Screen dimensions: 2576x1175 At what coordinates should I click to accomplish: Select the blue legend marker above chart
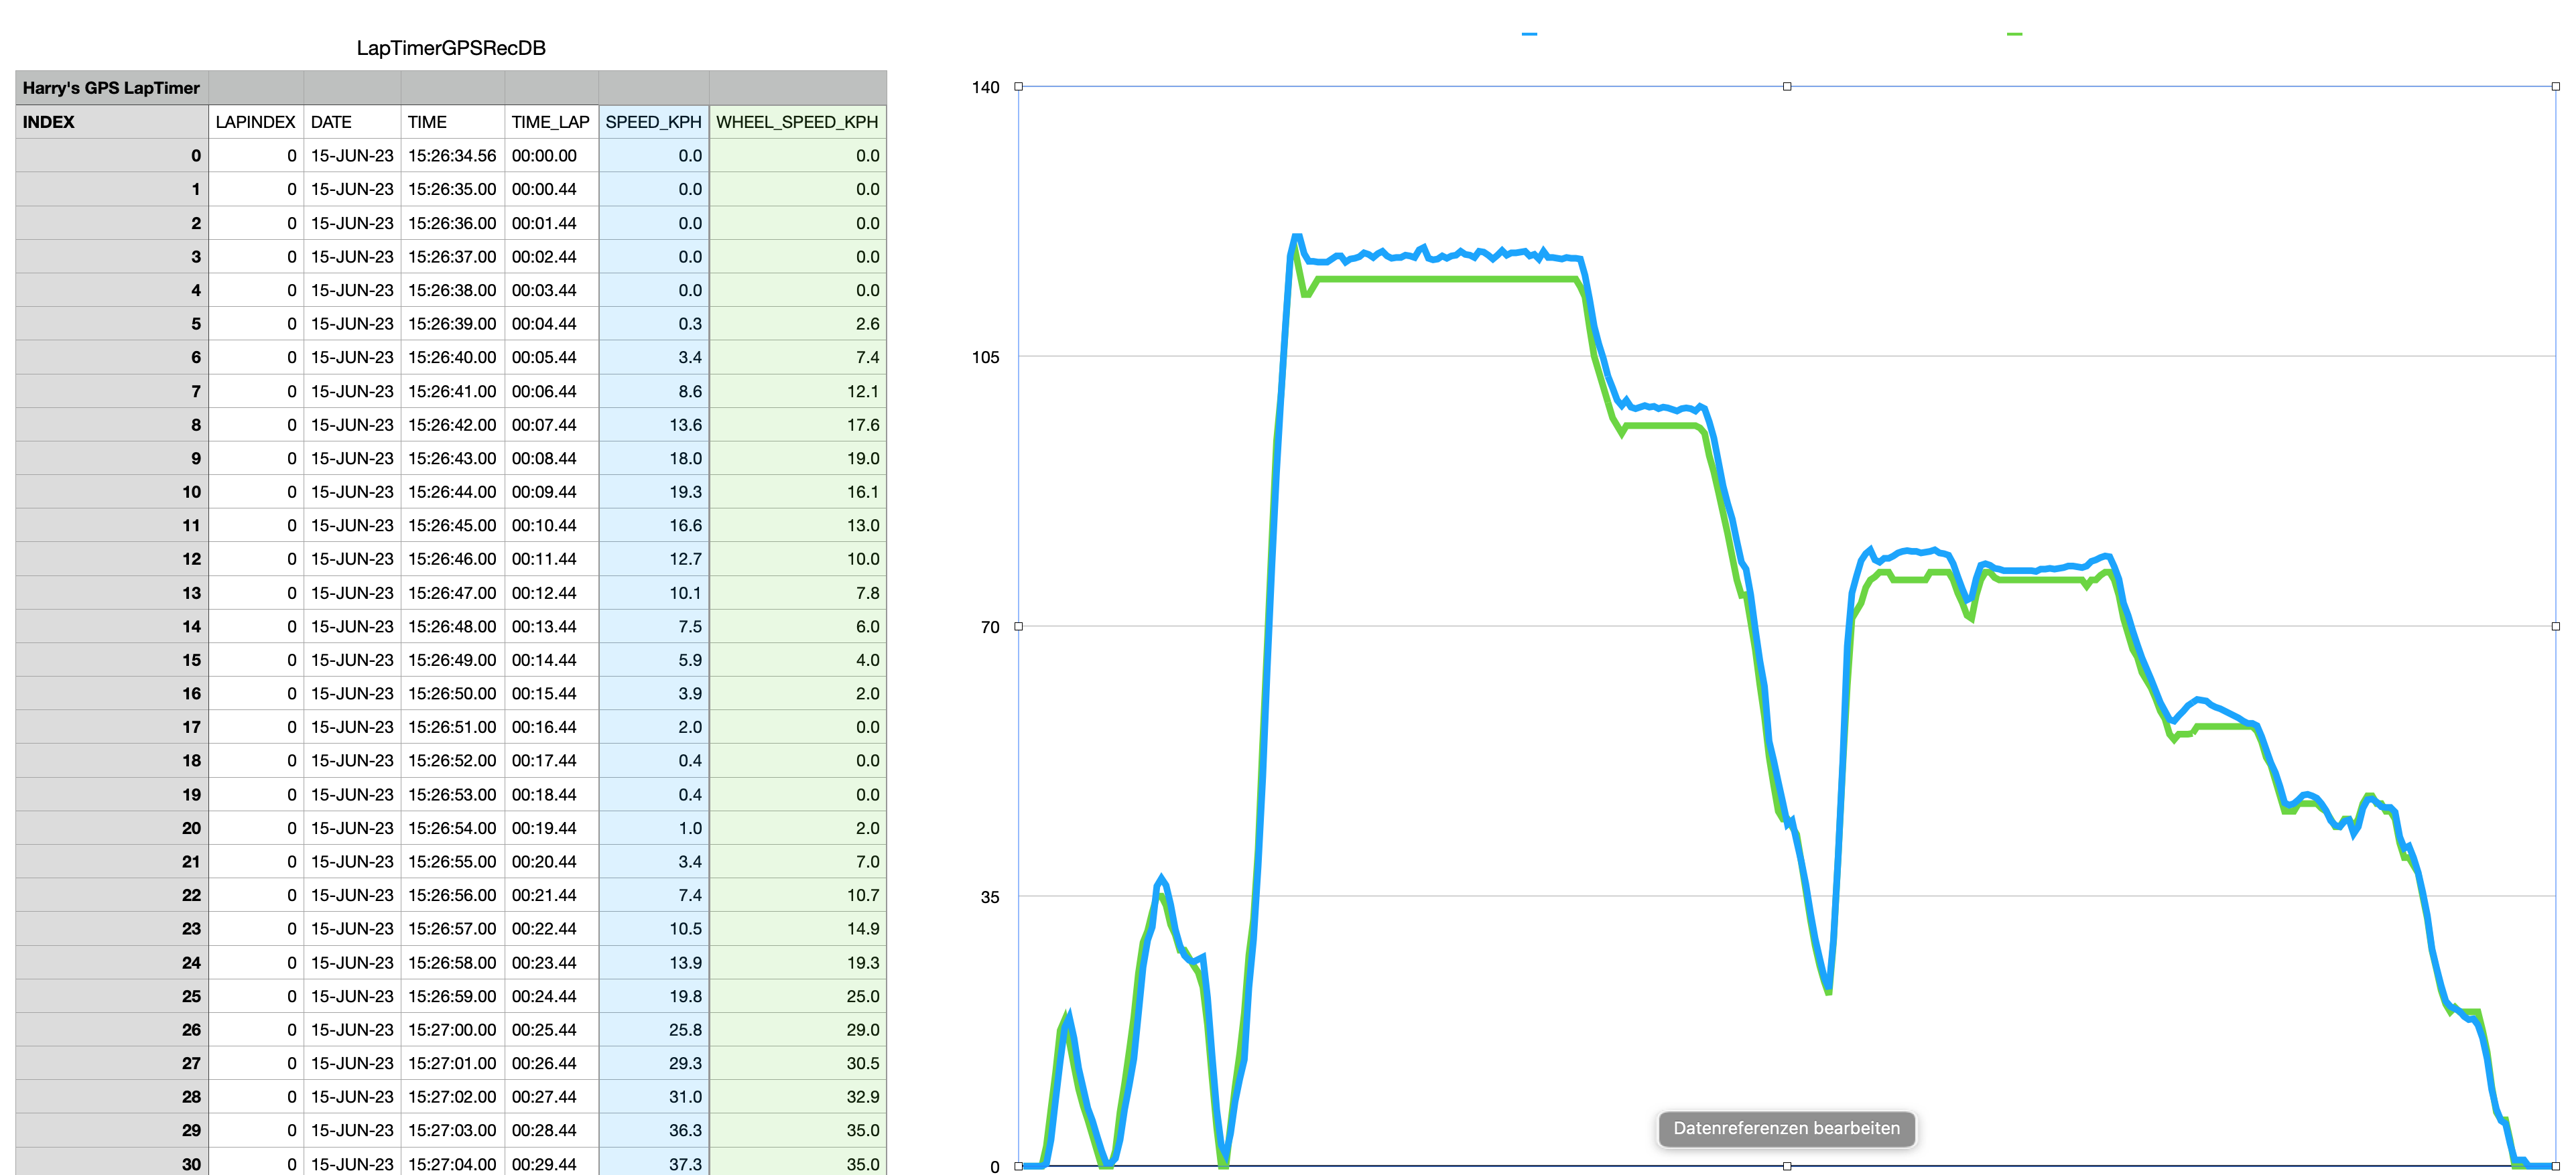click(x=1529, y=34)
